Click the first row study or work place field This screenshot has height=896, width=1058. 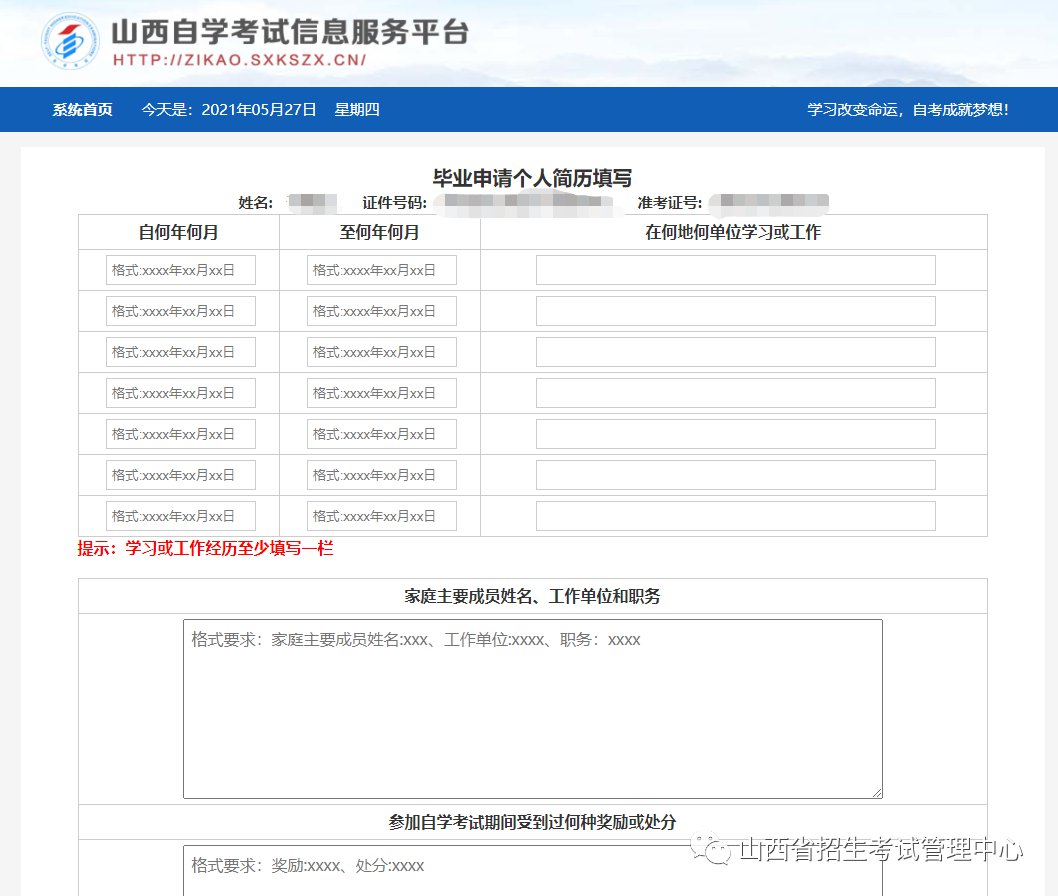point(735,270)
